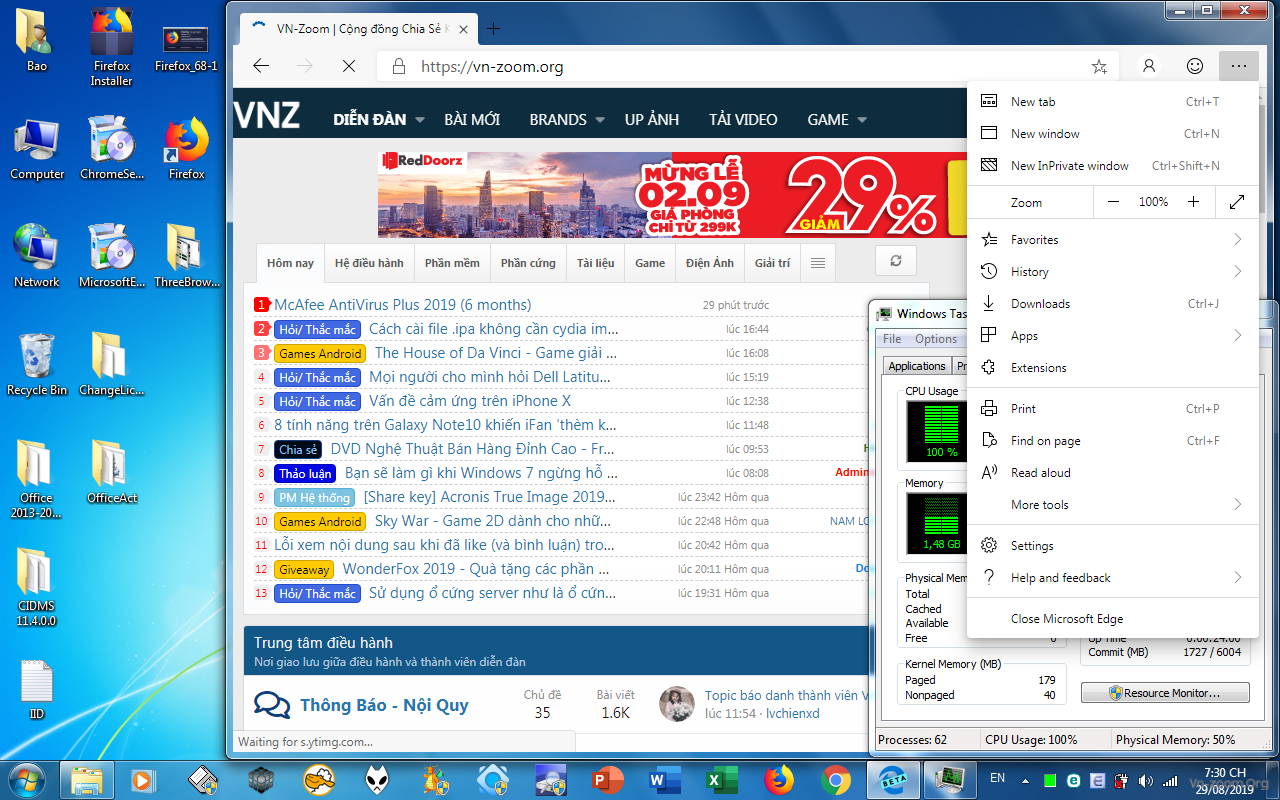
Task: Open the UP ẢNH nav link
Action: pyautogui.click(x=652, y=120)
